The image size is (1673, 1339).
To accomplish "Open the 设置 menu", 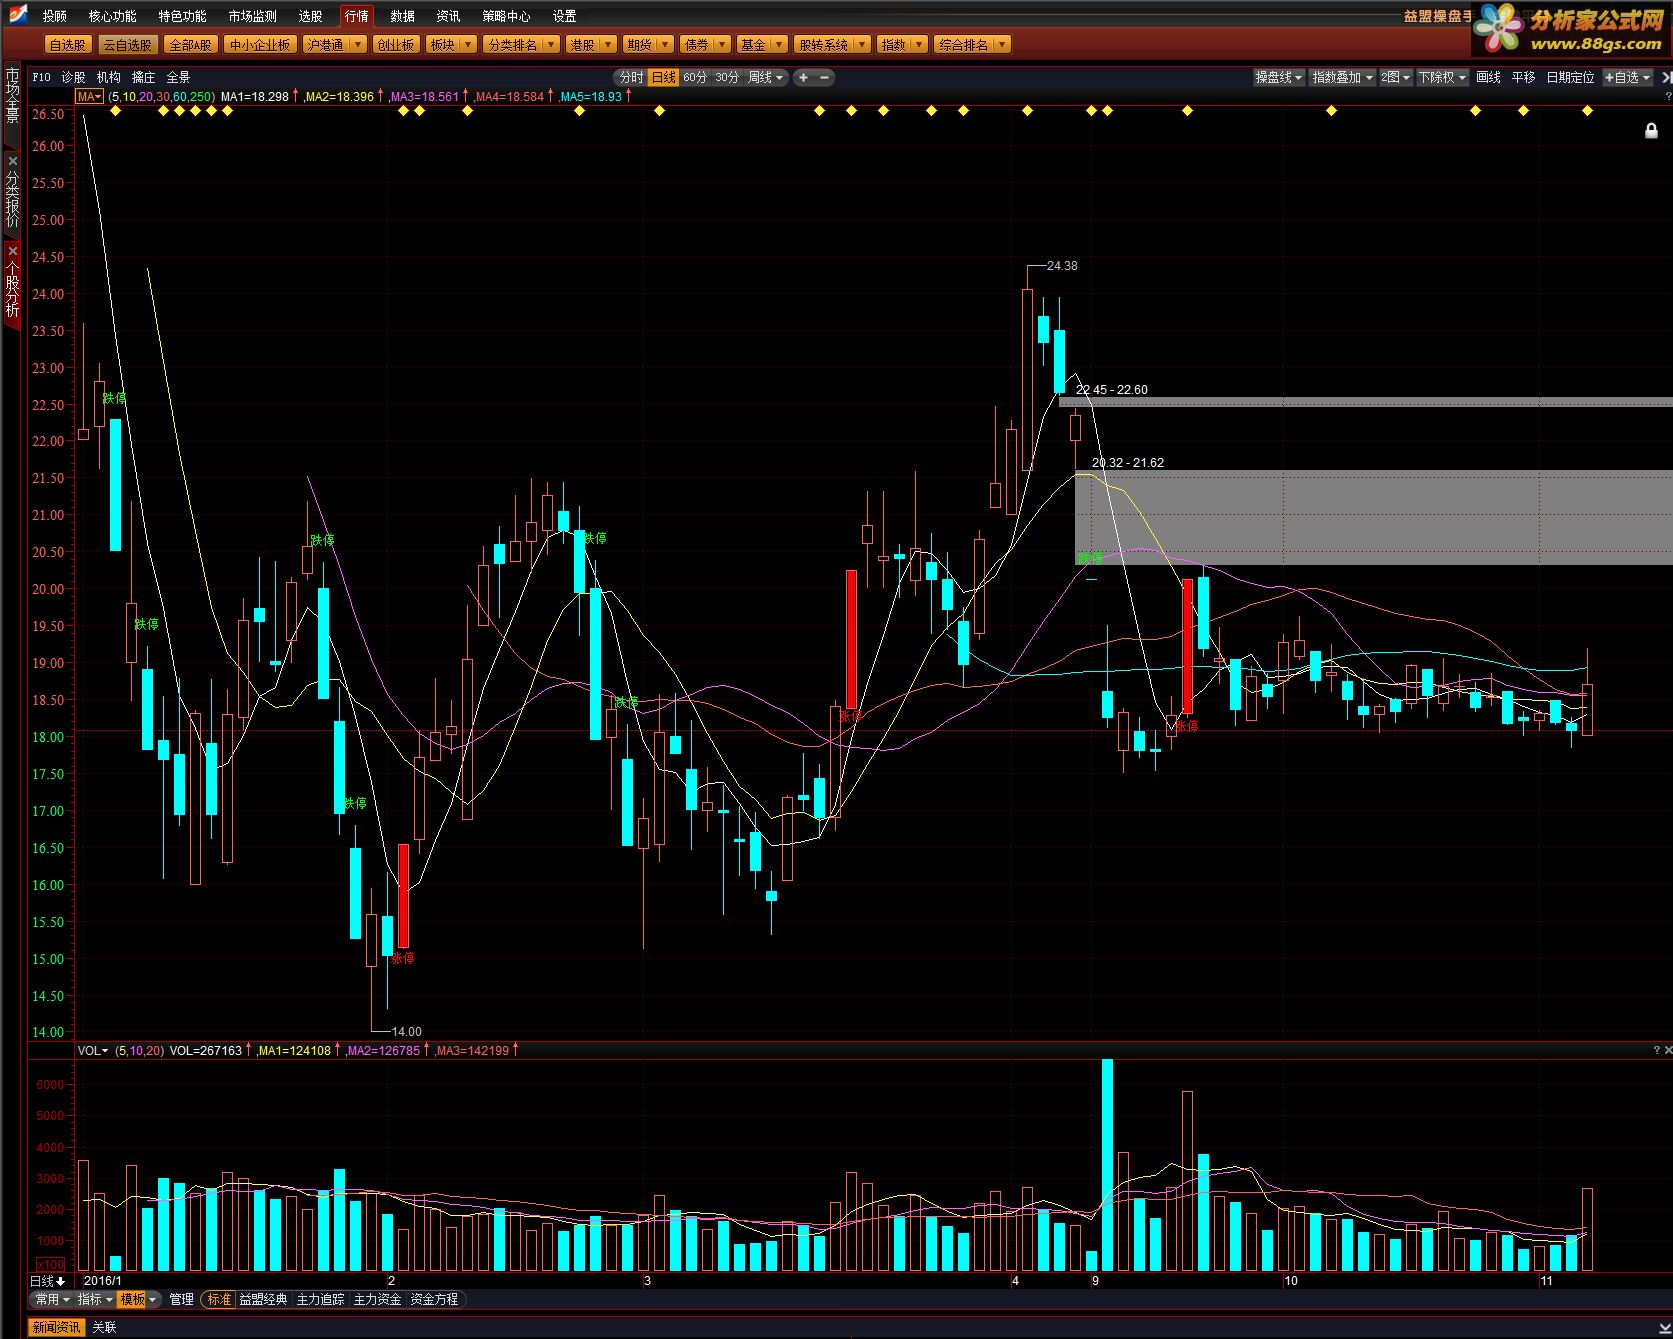I will [564, 16].
